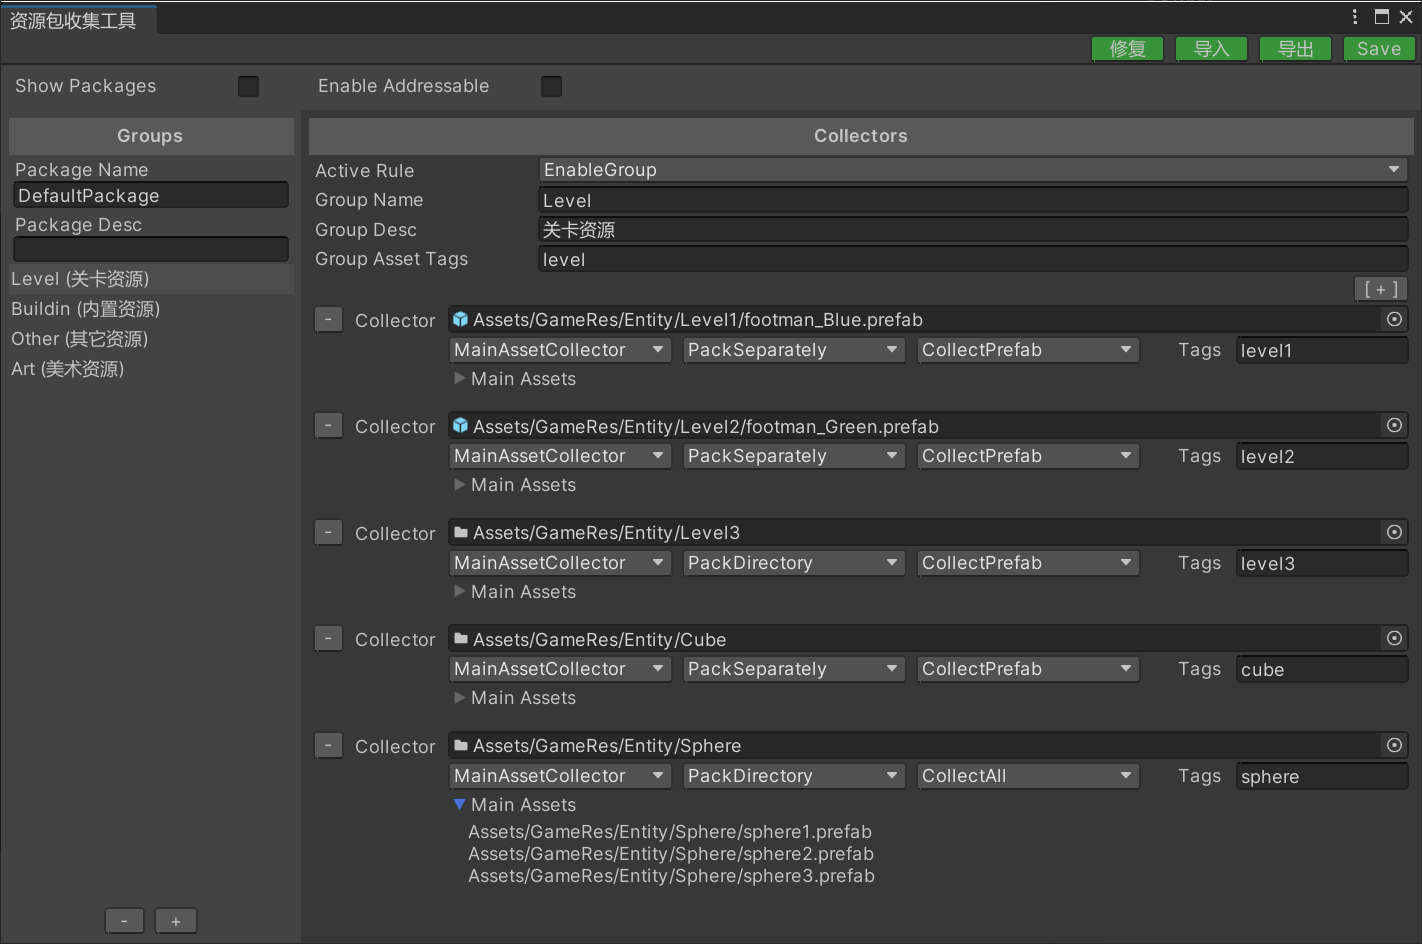This screenshot has width=1422, height=944.
Task: Focus the empty Package Desc field
Action: 151,249
